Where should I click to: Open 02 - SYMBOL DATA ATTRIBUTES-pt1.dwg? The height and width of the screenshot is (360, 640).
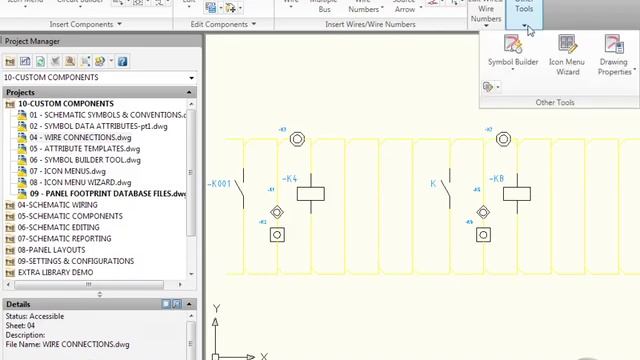[x=98, y=127]
